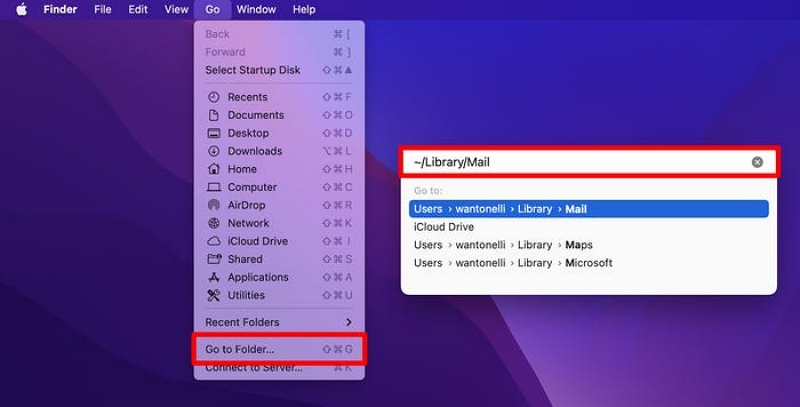Image resolution: width=800 pixels, height=407 pixels.
Task: Open the Apple menu
Action: click(x=21, y=9)
